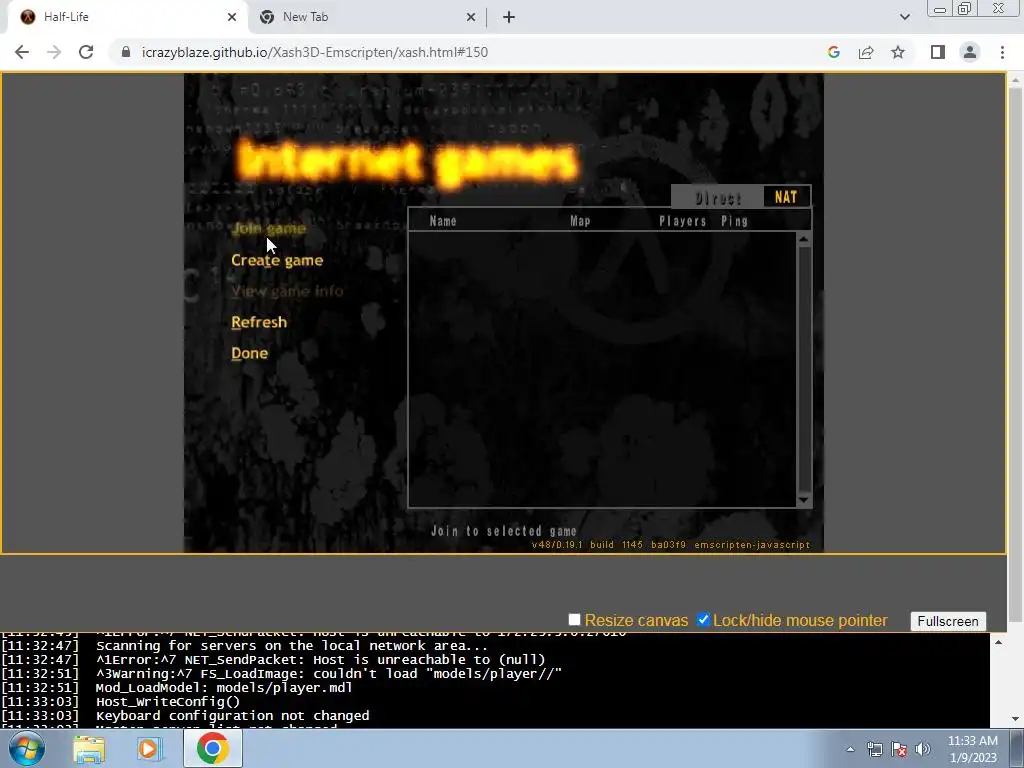Open Windows Media Player from taskbar
This screenshot has height=768, width=1024.
tap(149, 748)
